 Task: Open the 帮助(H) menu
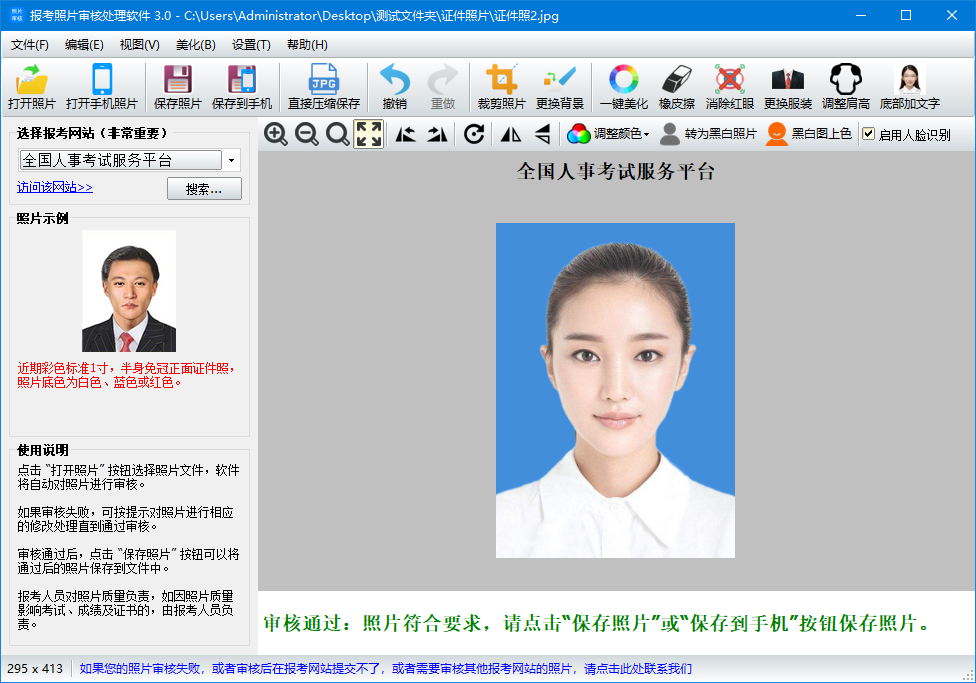(x=307, y=45)
